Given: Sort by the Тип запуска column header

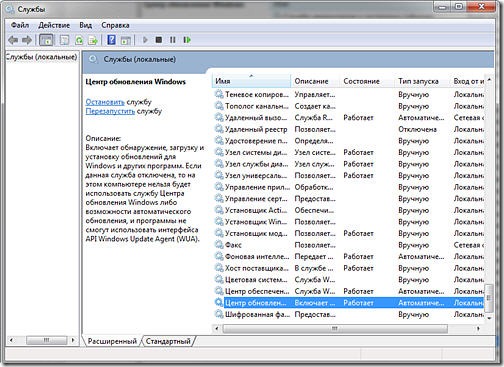Looking at the screenshot, I should coord(422,81).
